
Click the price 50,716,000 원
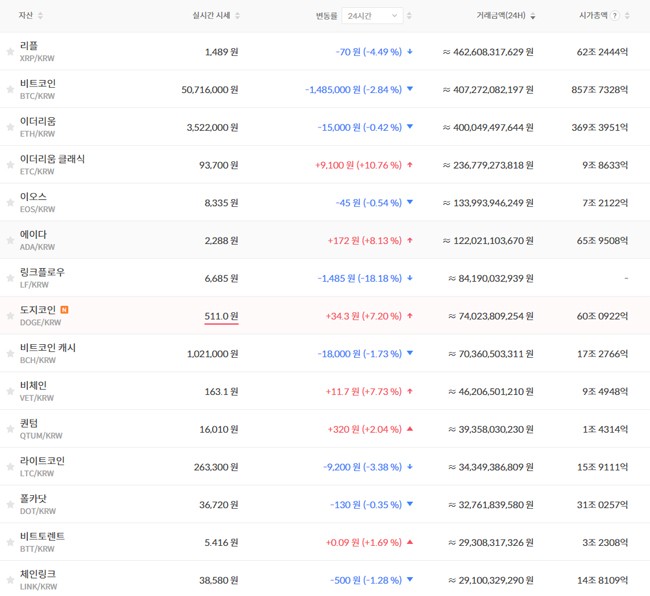coord(210,90)
